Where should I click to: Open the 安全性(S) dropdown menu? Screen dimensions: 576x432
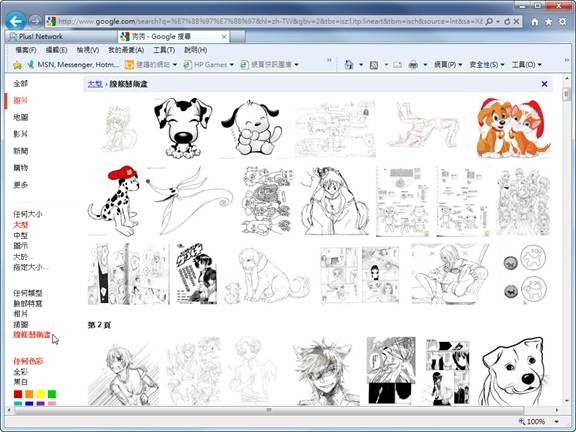tap(487, 65)
